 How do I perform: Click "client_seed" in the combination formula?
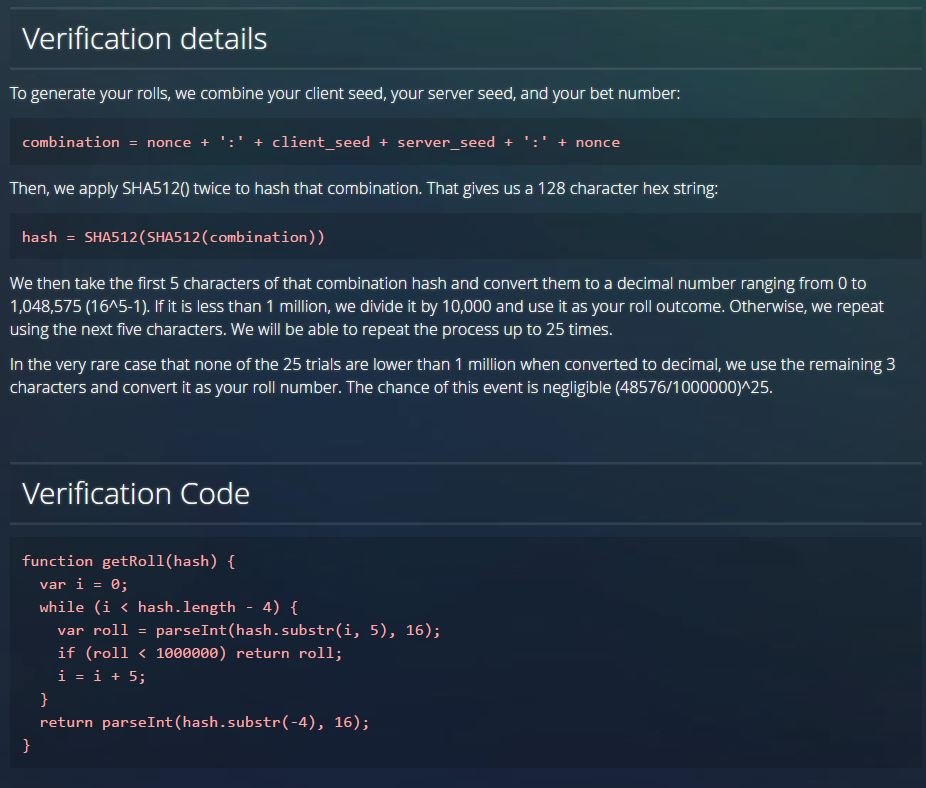(320, 142)
